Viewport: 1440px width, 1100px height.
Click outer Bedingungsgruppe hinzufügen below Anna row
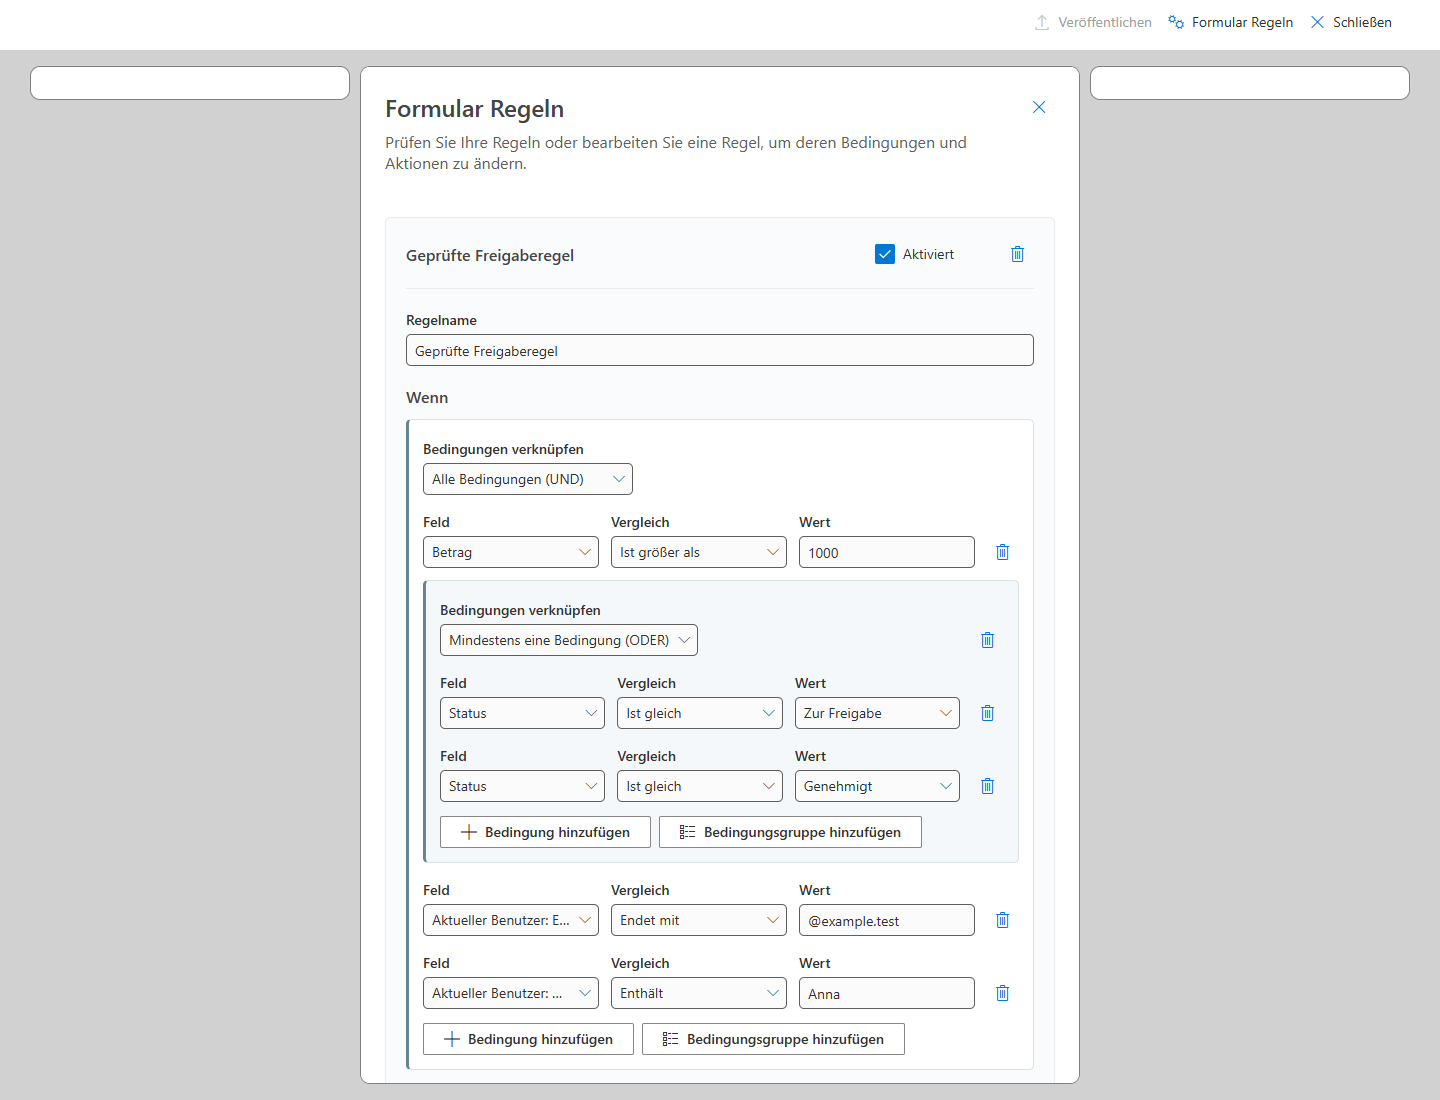773,1039
